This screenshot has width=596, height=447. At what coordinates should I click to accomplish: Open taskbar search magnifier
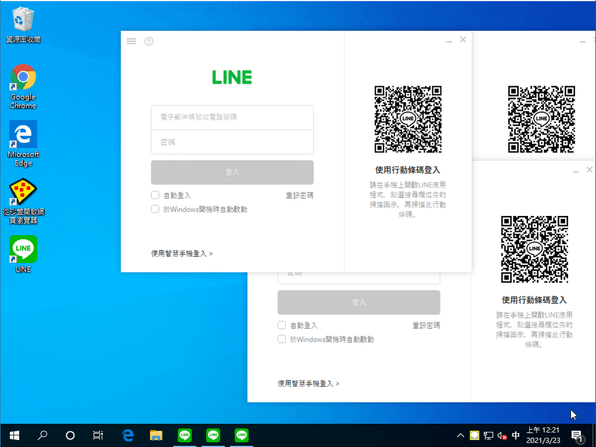click(42, 435)
